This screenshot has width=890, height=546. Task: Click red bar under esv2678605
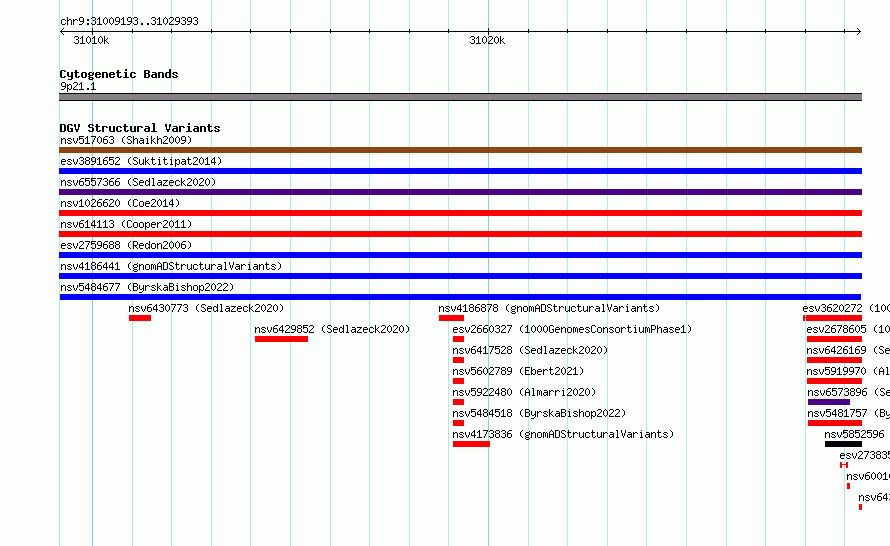834,339
